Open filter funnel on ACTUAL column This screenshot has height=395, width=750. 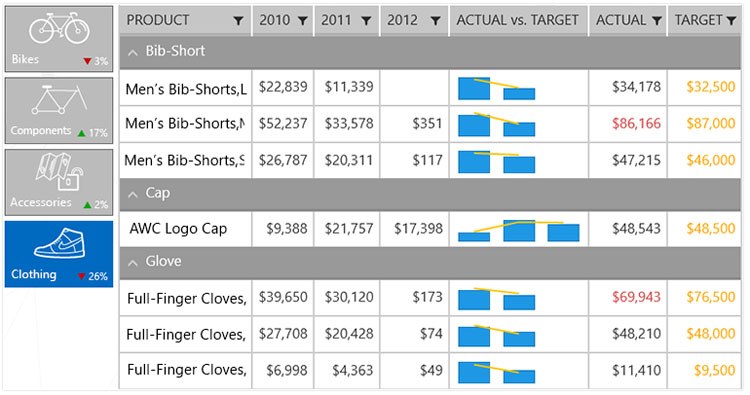(657, 21)
